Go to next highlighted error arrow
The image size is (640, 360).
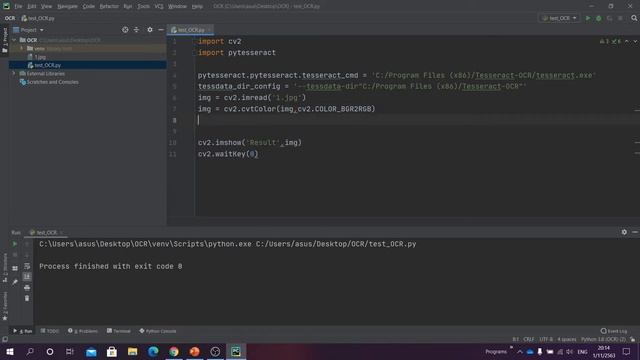[635, 41]
